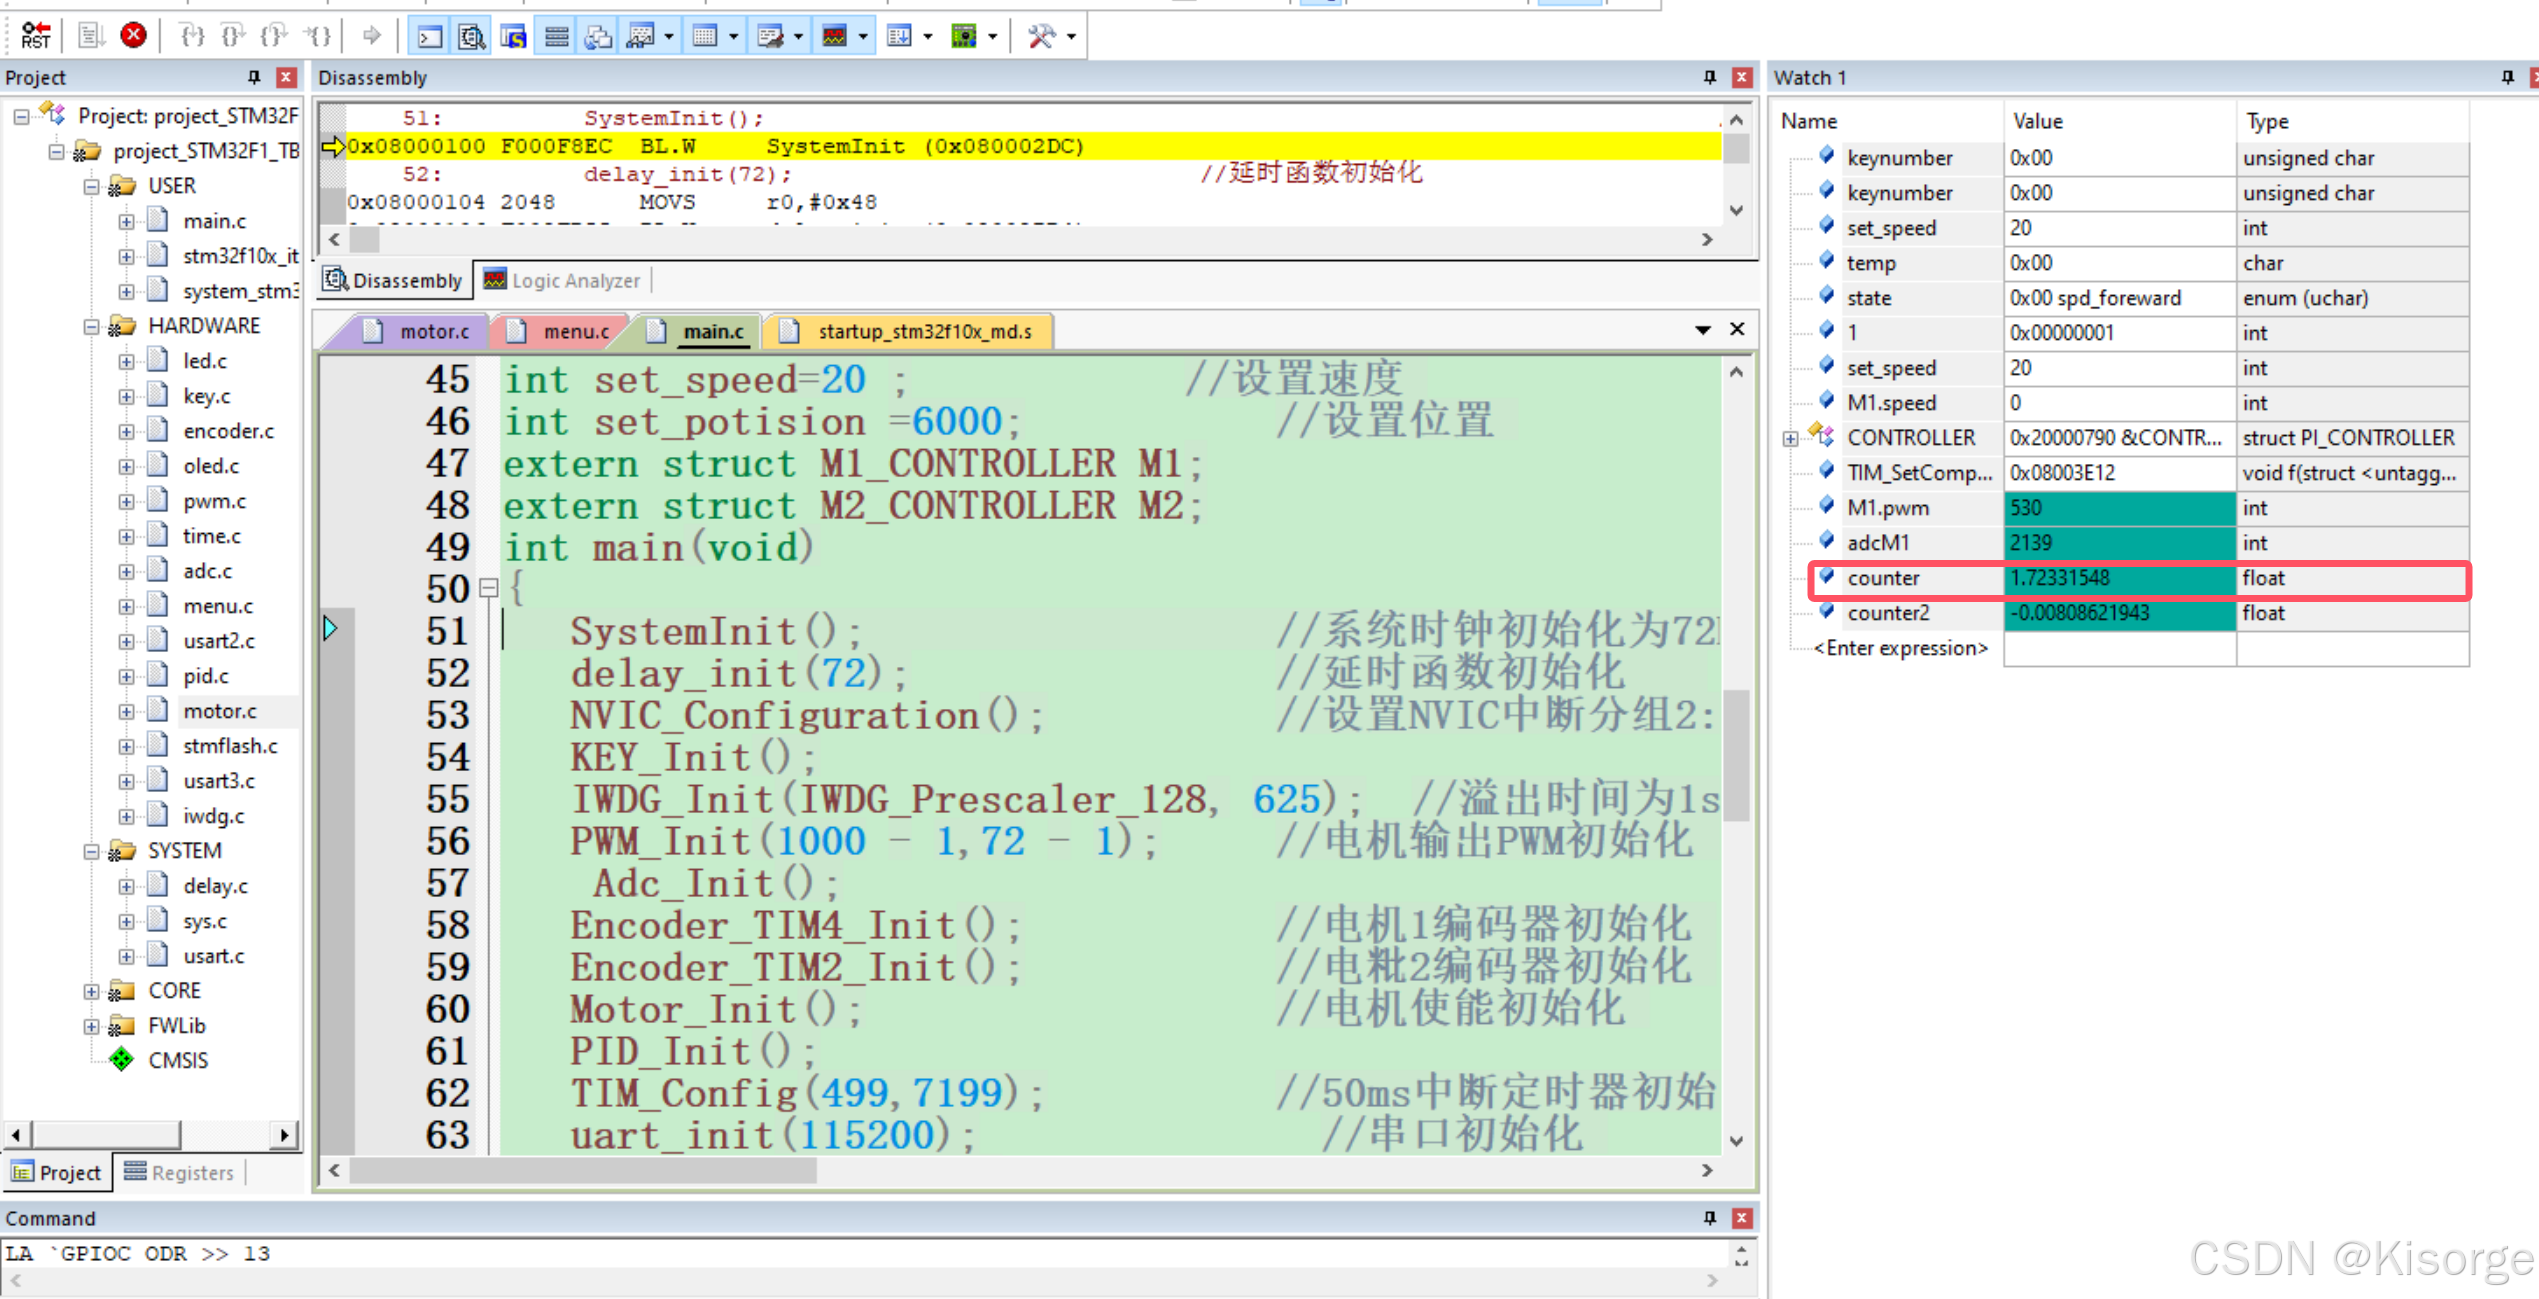
Task: Toggle the Disassembly Window toolbar icon
Action: [471, 37]
